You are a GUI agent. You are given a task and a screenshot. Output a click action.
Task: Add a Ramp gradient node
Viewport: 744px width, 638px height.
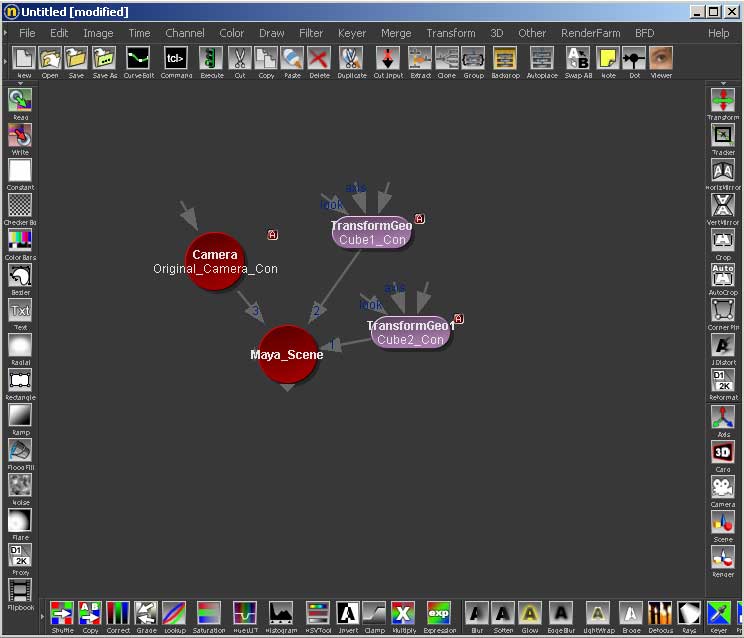click(x=20, y=416)
